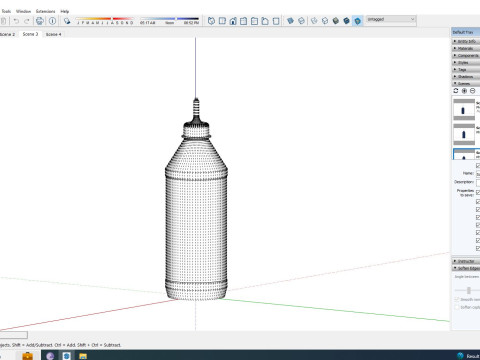Click the purple round taskbar icon
Viewport: 480px width, 360px height.
pos(50,356)
